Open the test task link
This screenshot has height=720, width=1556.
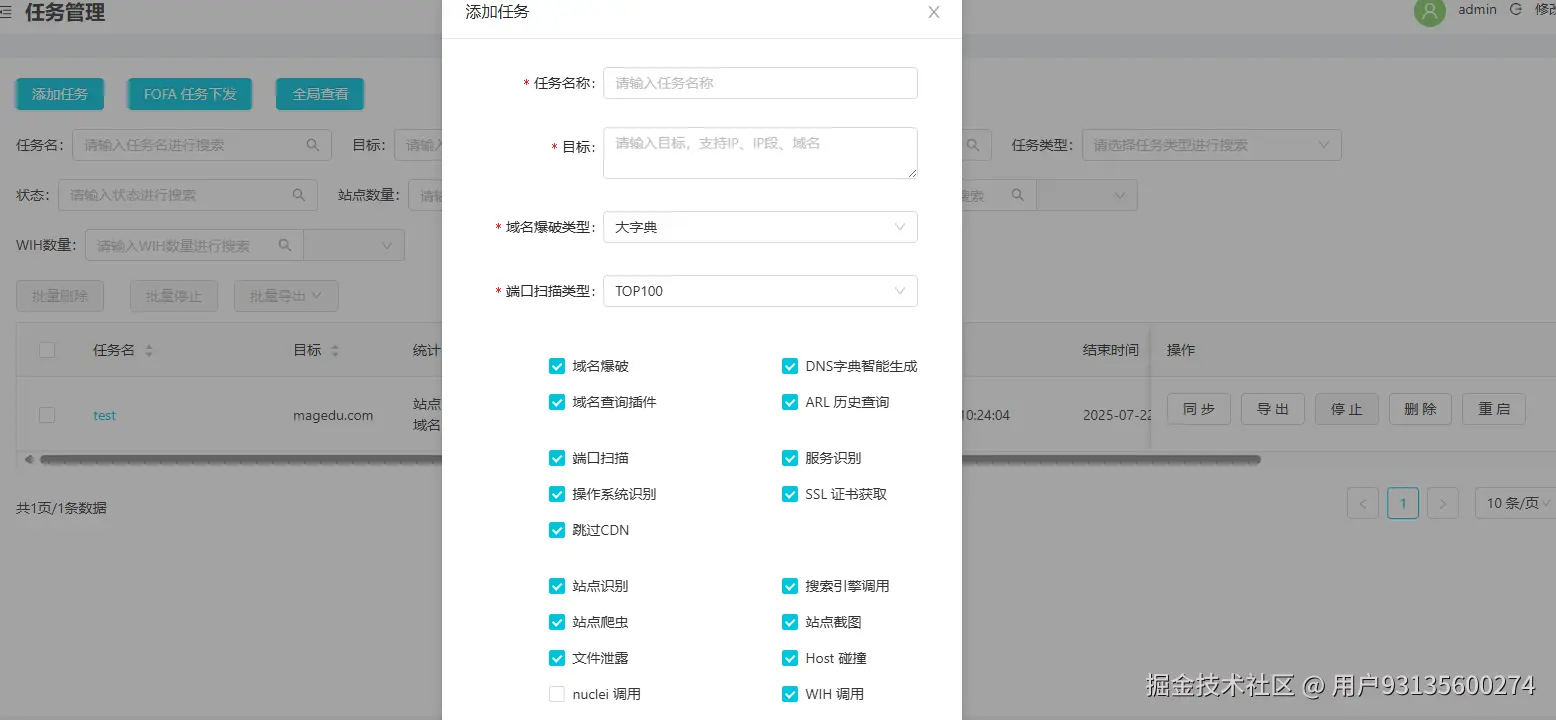(105, 415)
